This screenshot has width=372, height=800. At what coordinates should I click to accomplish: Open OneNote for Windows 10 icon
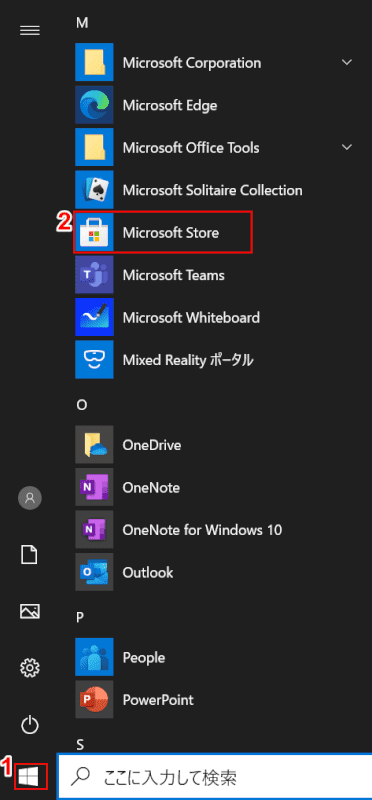tap(94, 530)
